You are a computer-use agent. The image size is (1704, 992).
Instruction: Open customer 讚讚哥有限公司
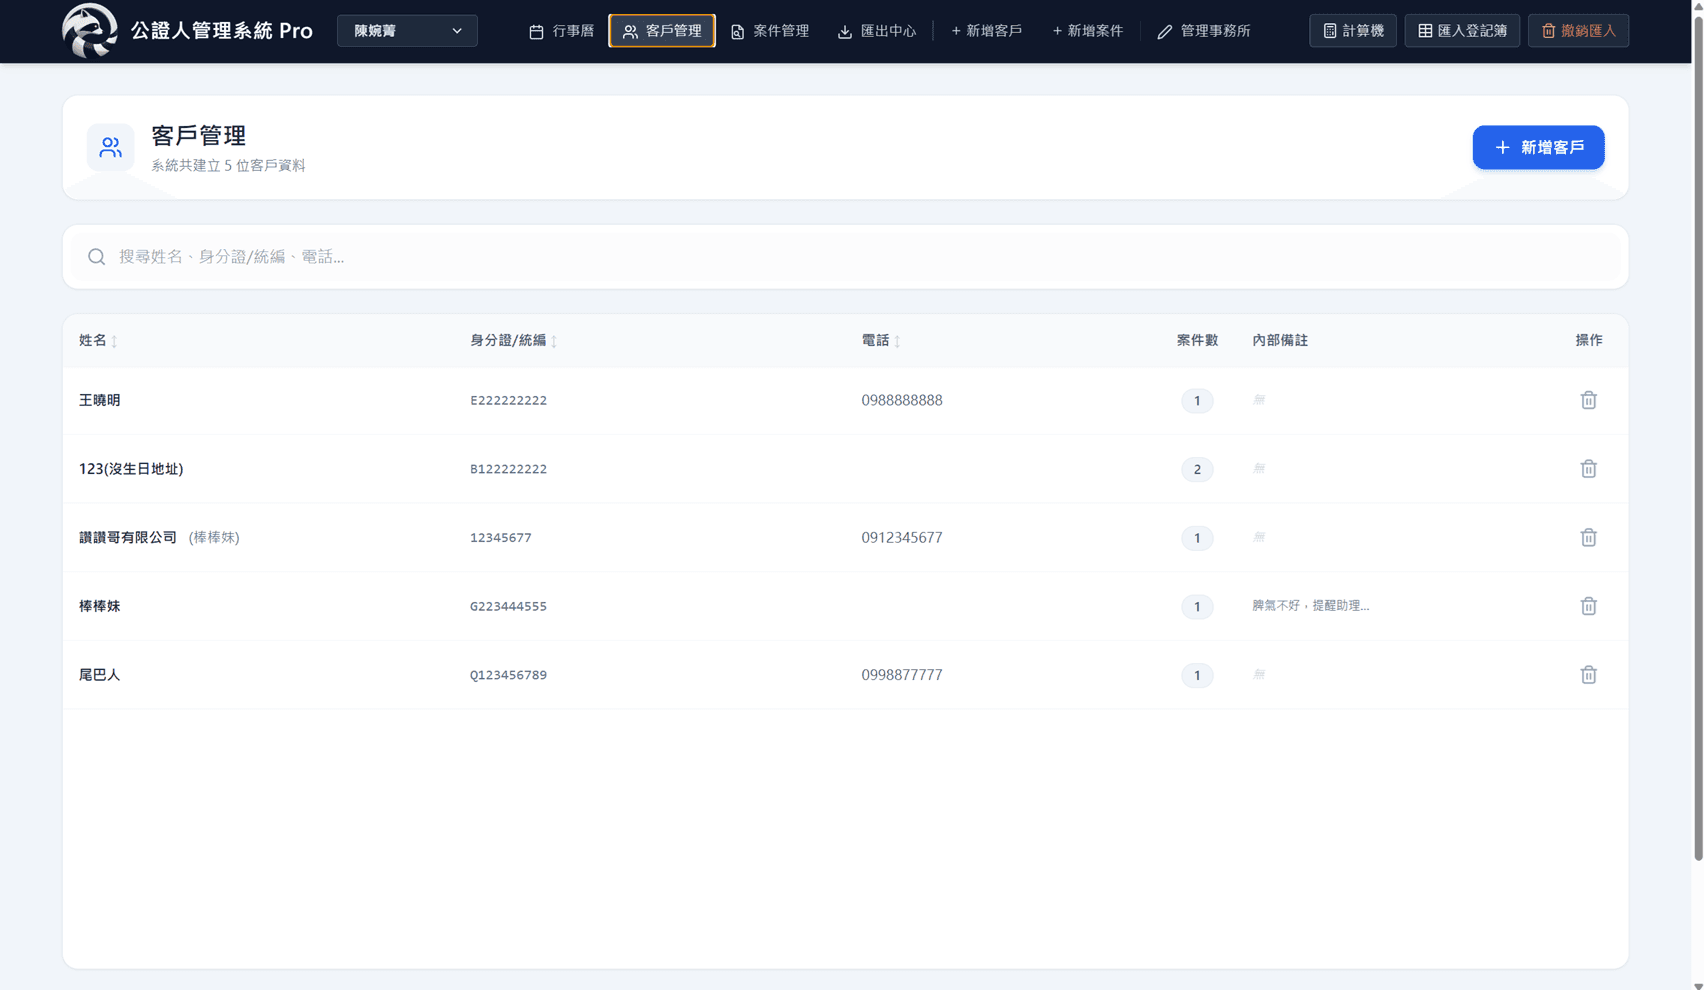(x=128, y=538)
